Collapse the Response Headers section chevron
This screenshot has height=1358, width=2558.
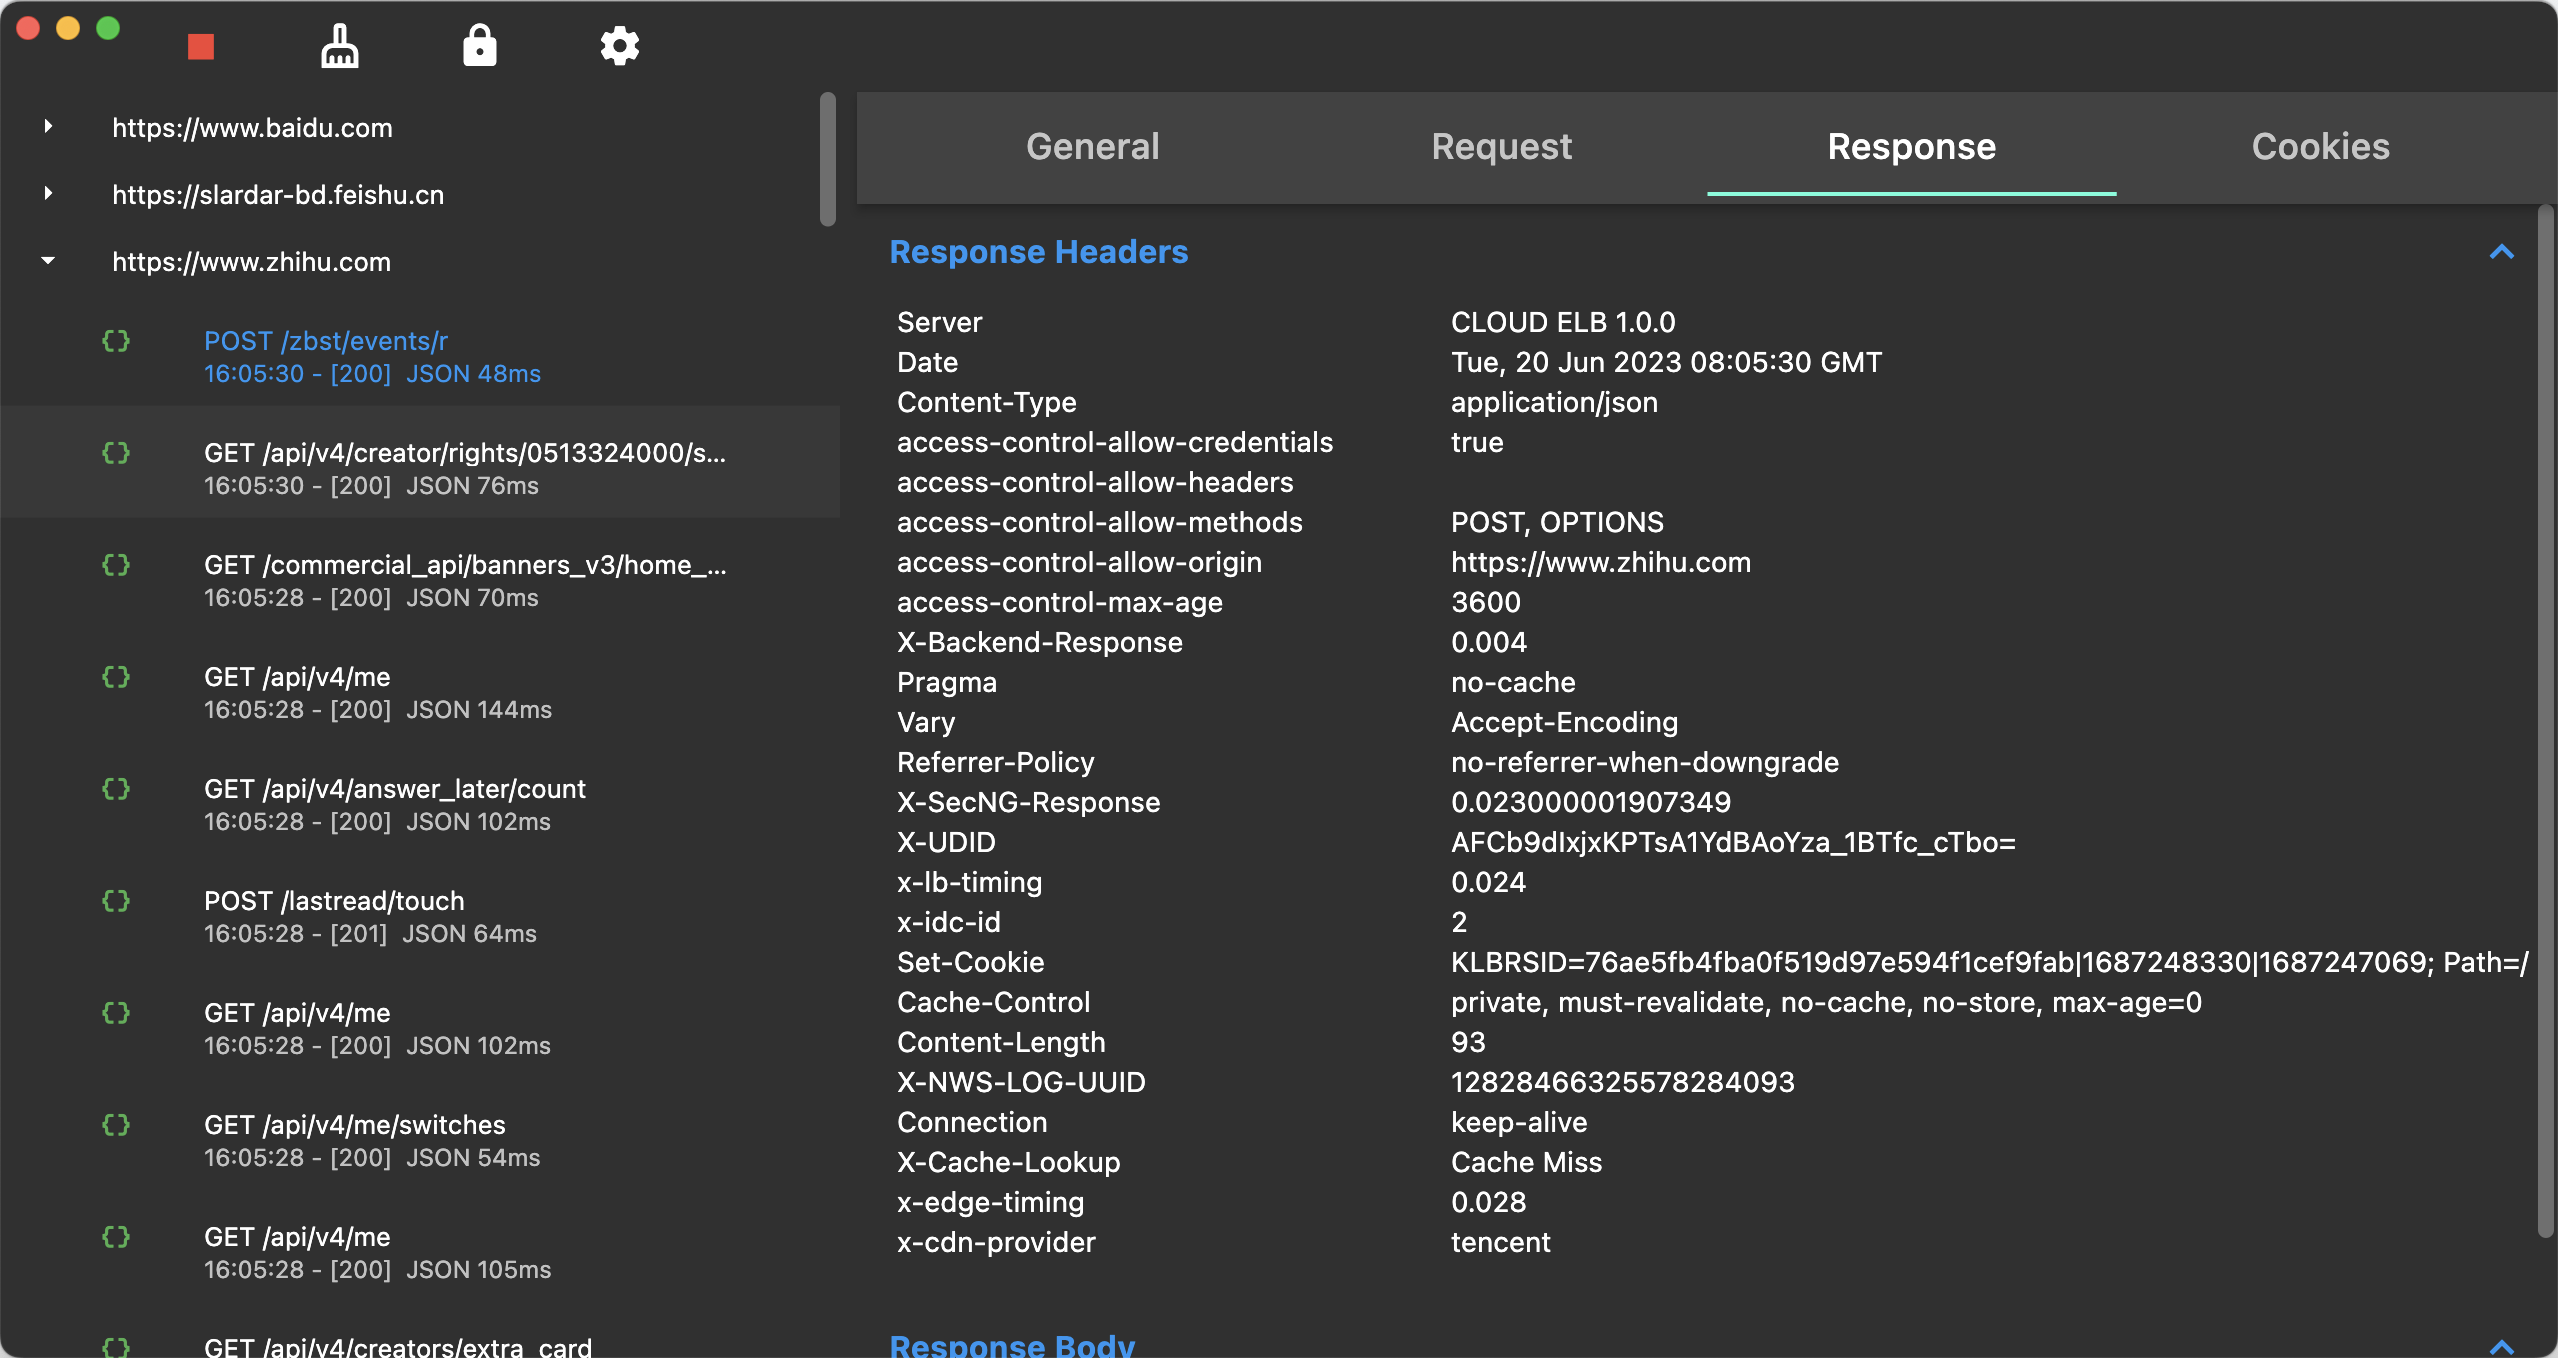tap(2501, 252)
